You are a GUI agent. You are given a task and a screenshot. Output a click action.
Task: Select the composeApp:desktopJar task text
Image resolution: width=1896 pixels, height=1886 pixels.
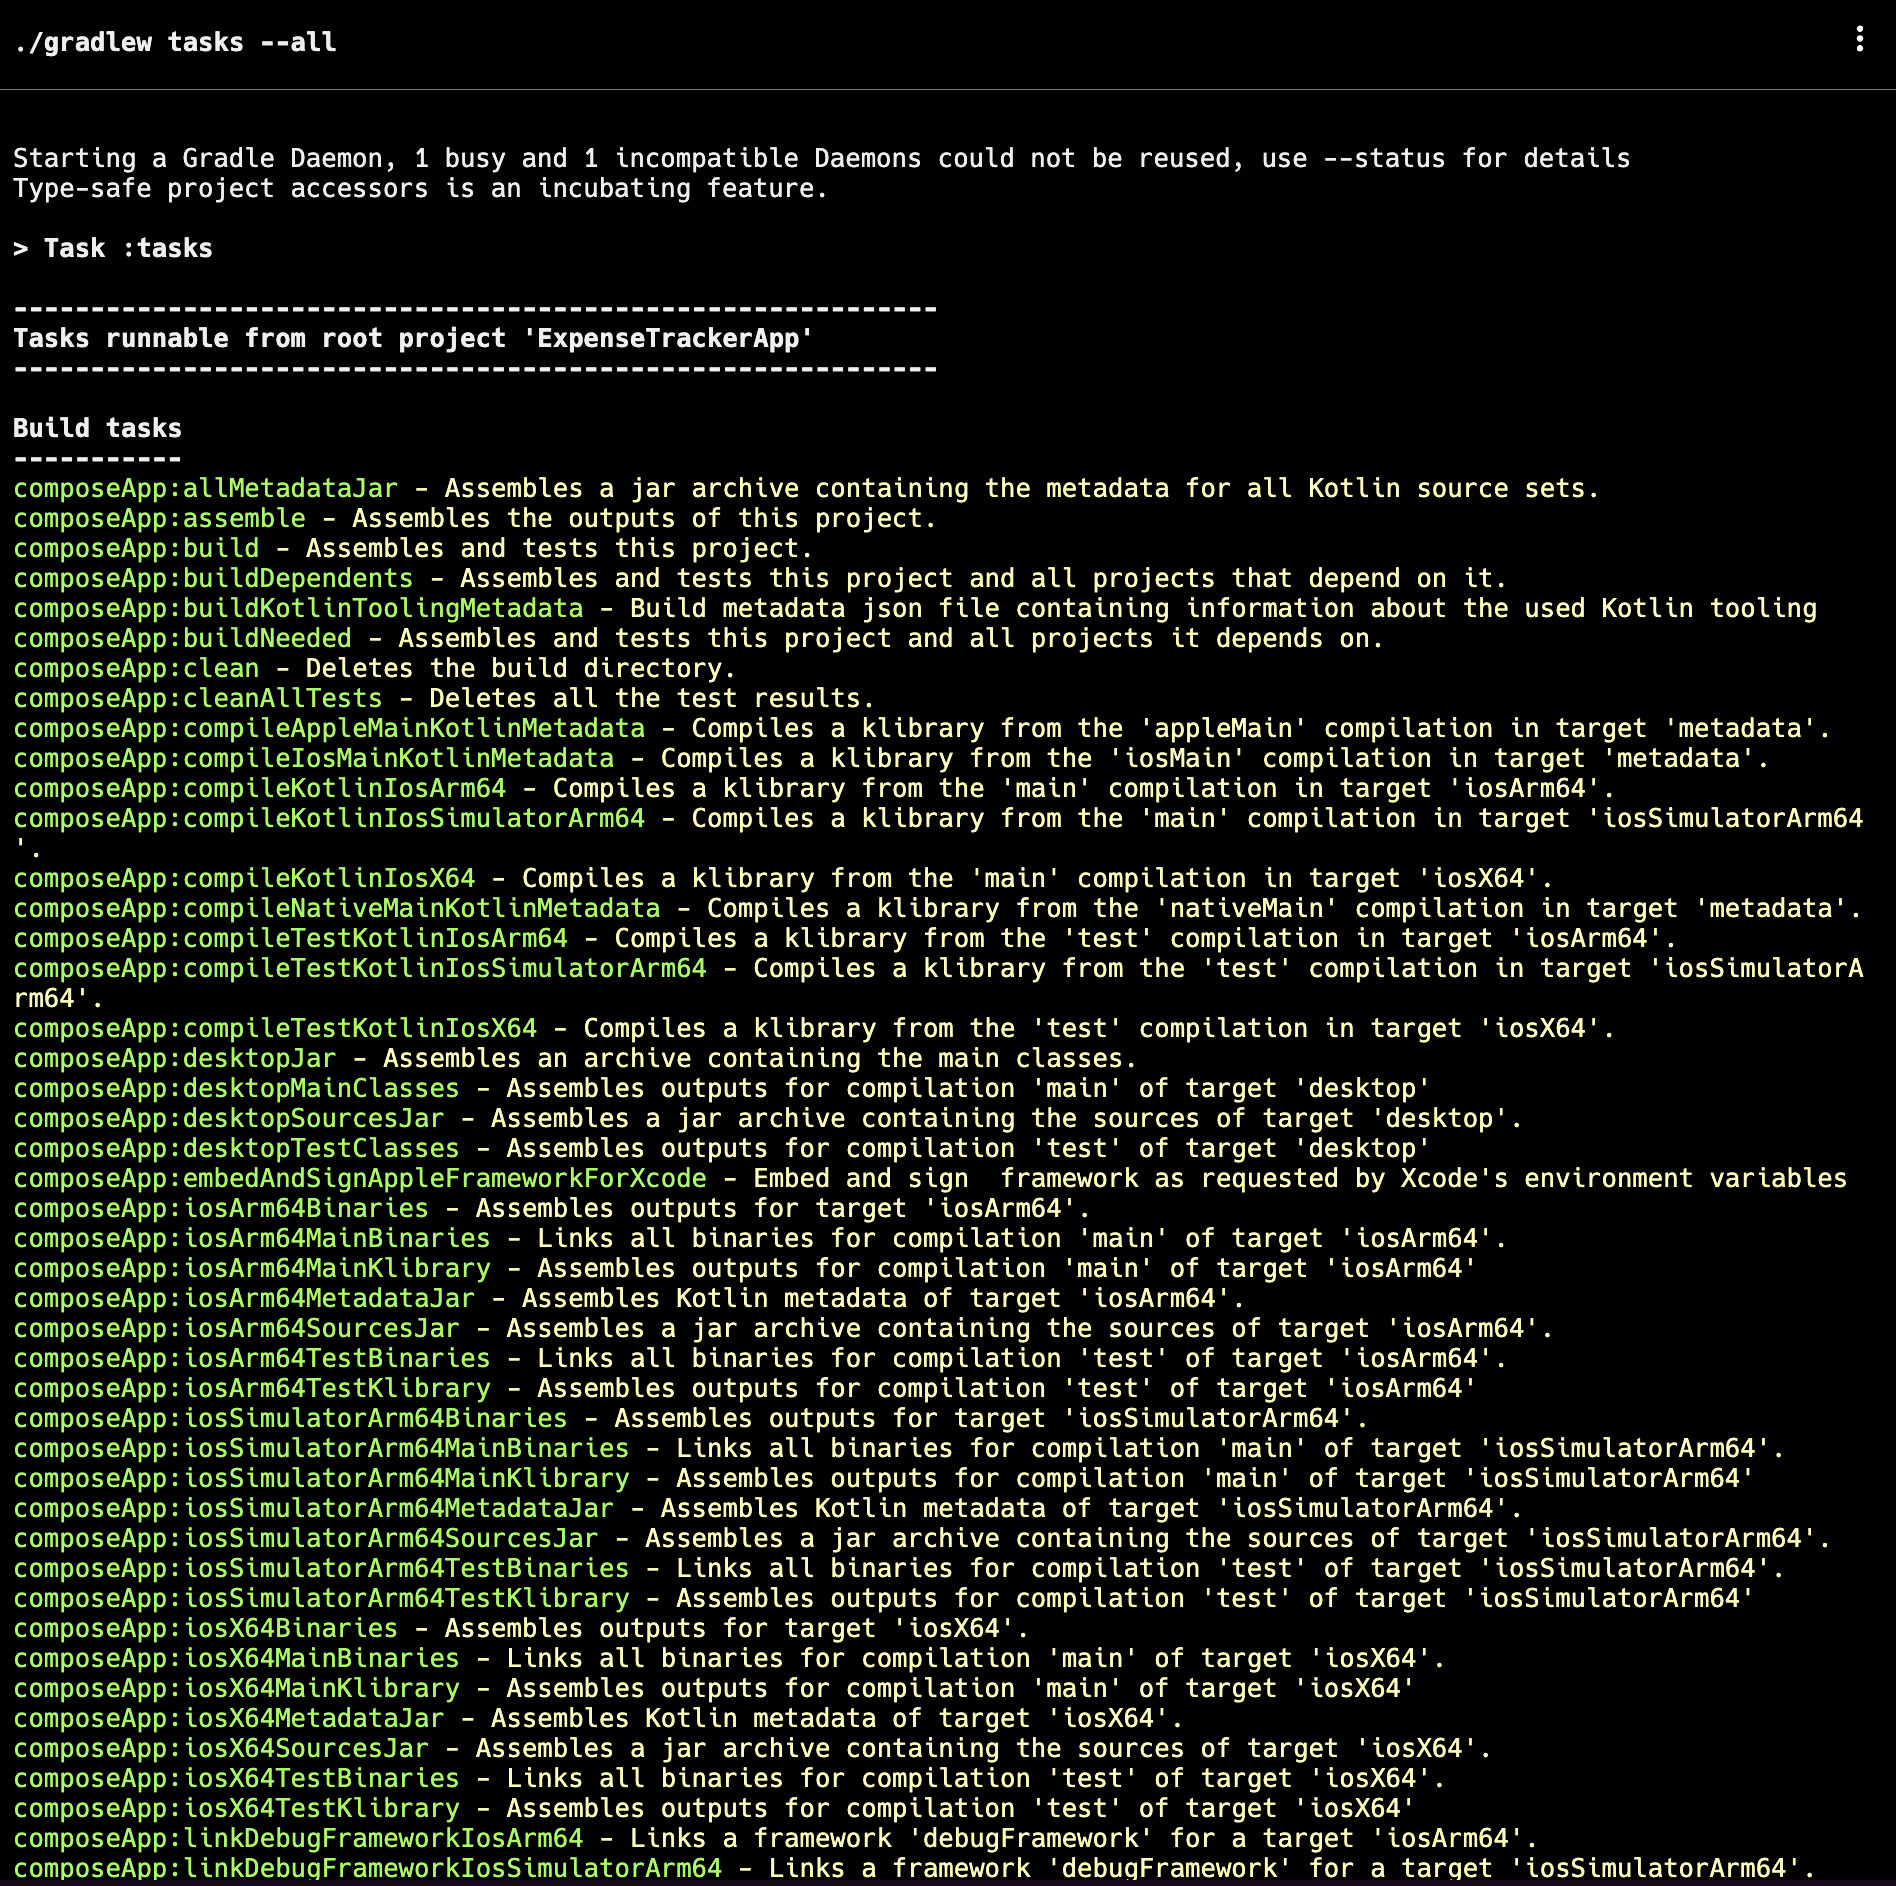pos(177,1058)
